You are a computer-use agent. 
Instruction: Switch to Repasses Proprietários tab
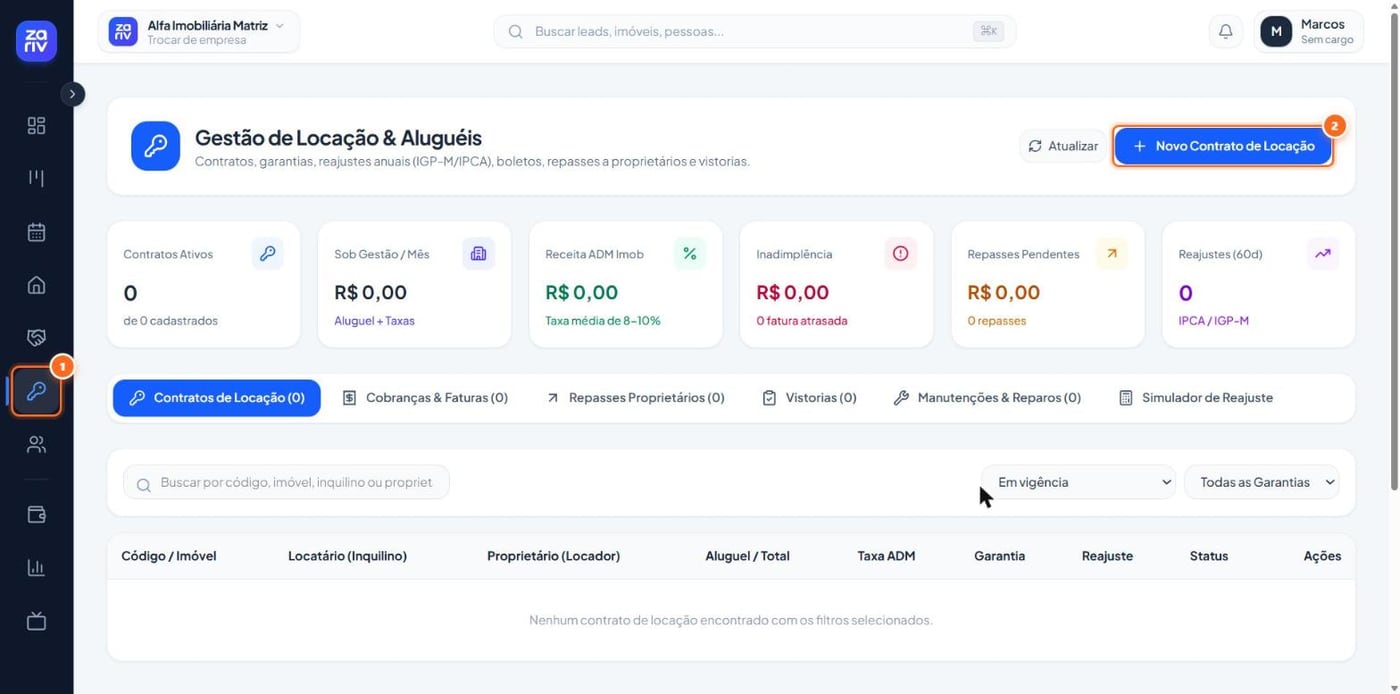pyautogui.click(x=635, y=398)
